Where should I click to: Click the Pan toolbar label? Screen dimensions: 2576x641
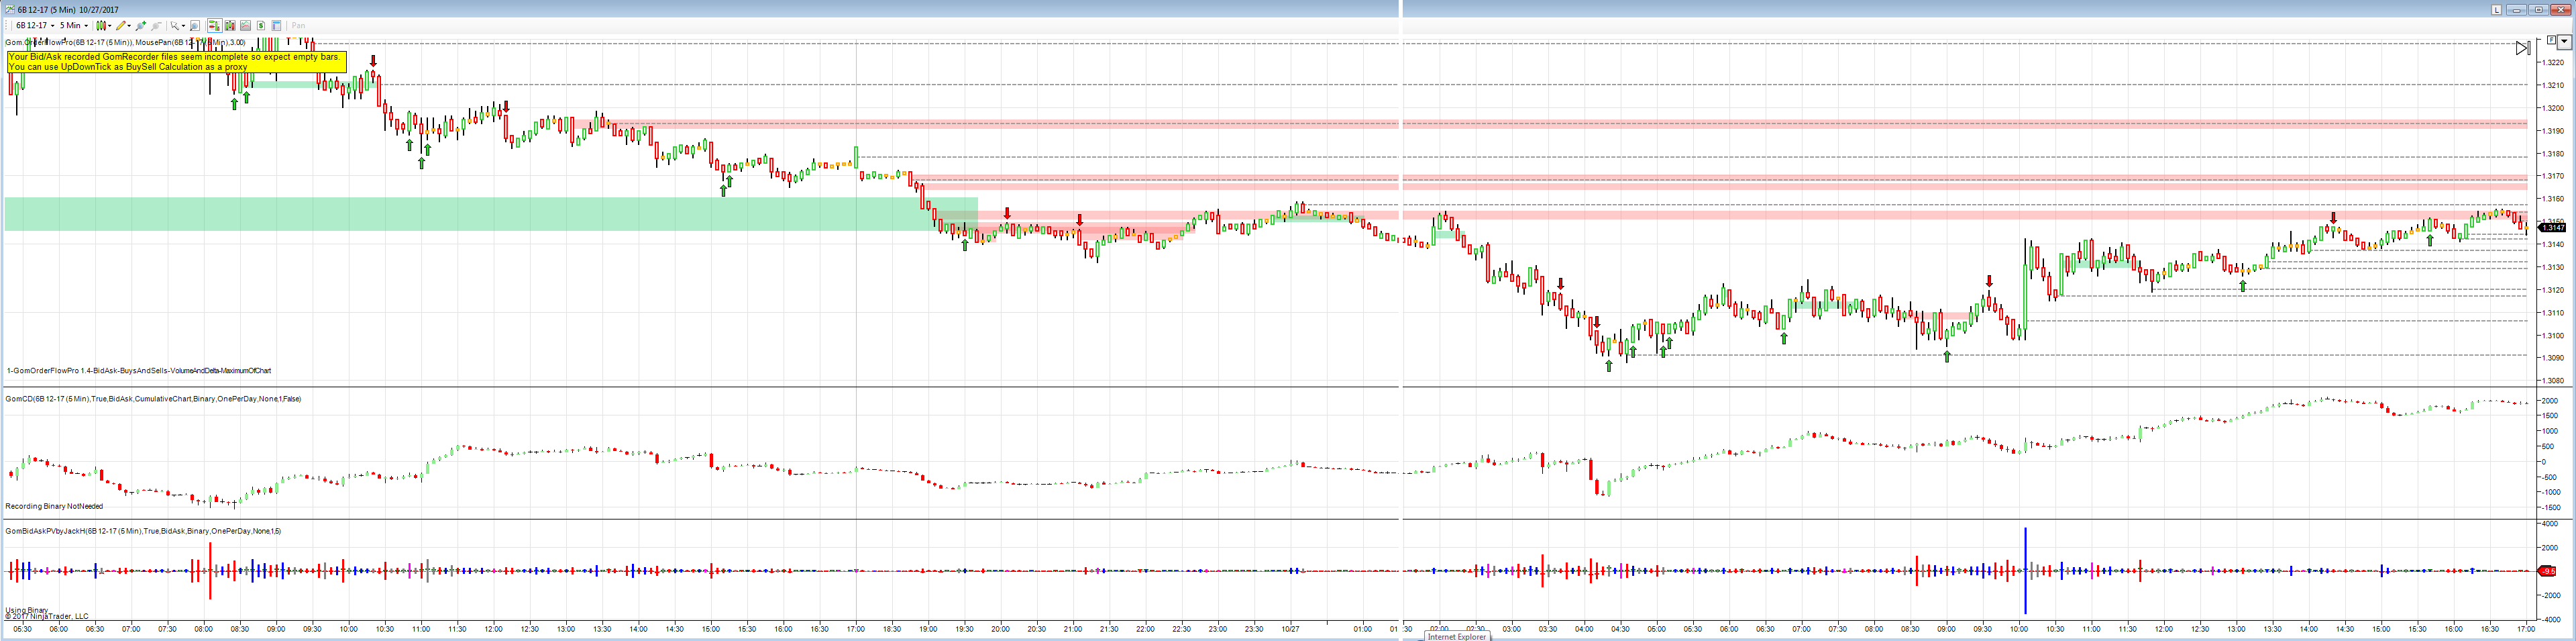coord(299,26)
